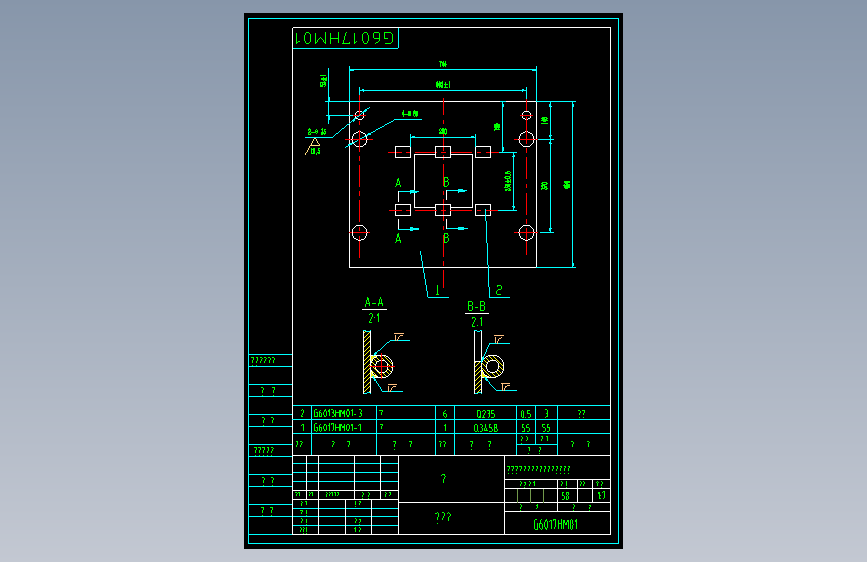
Task: Select the A-A sectional weld detail drawing
Action: pos(385,362)
